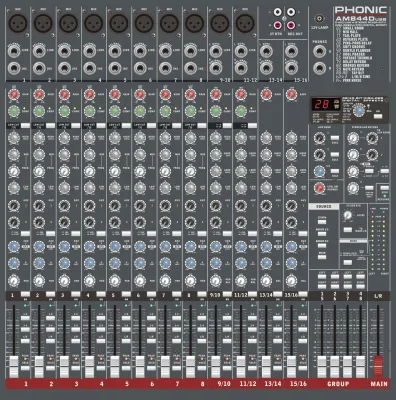This screenshot has width=396, height=400.
Task: Adjust channel 5's AUX 2 knob
Action: 115,222
